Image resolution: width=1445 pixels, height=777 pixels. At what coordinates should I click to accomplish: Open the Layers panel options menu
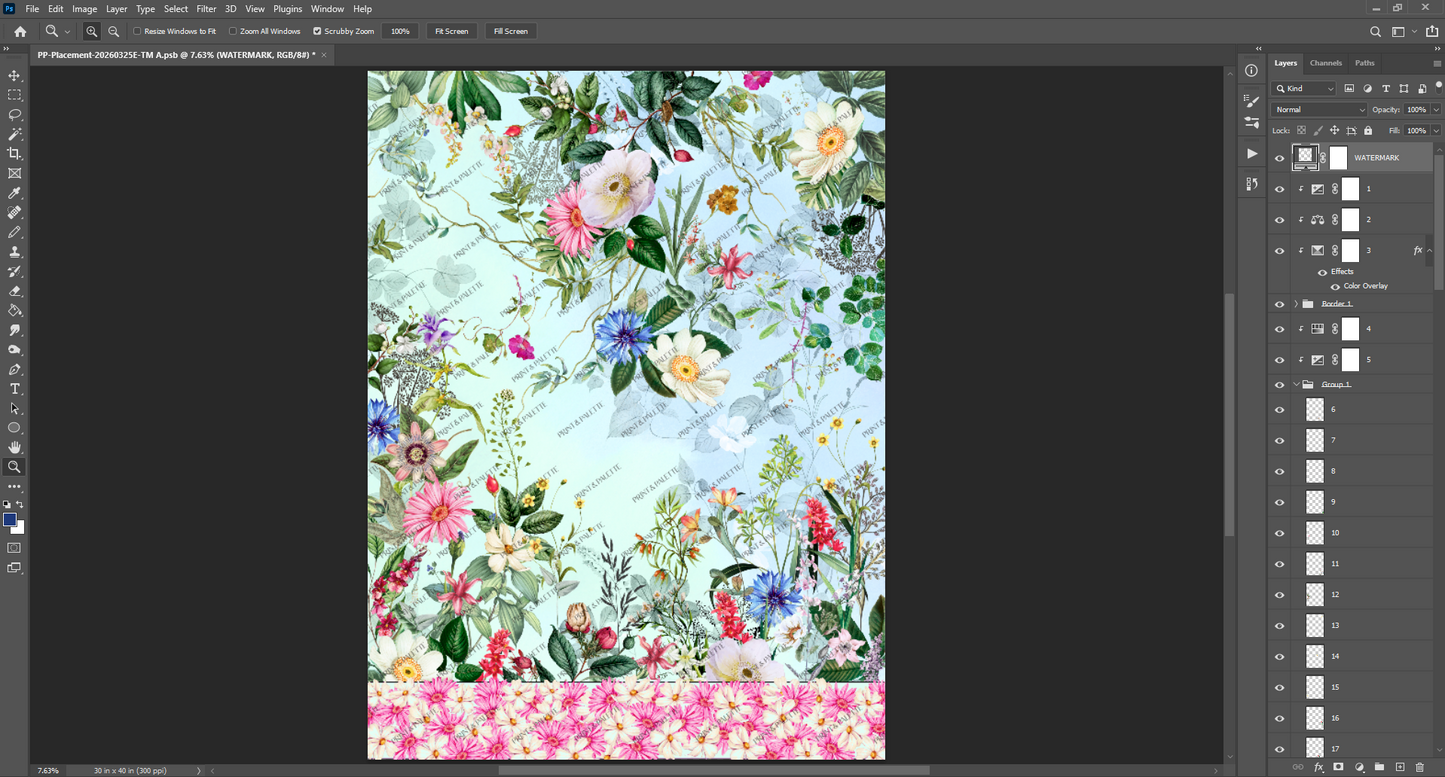[1437, 63]
